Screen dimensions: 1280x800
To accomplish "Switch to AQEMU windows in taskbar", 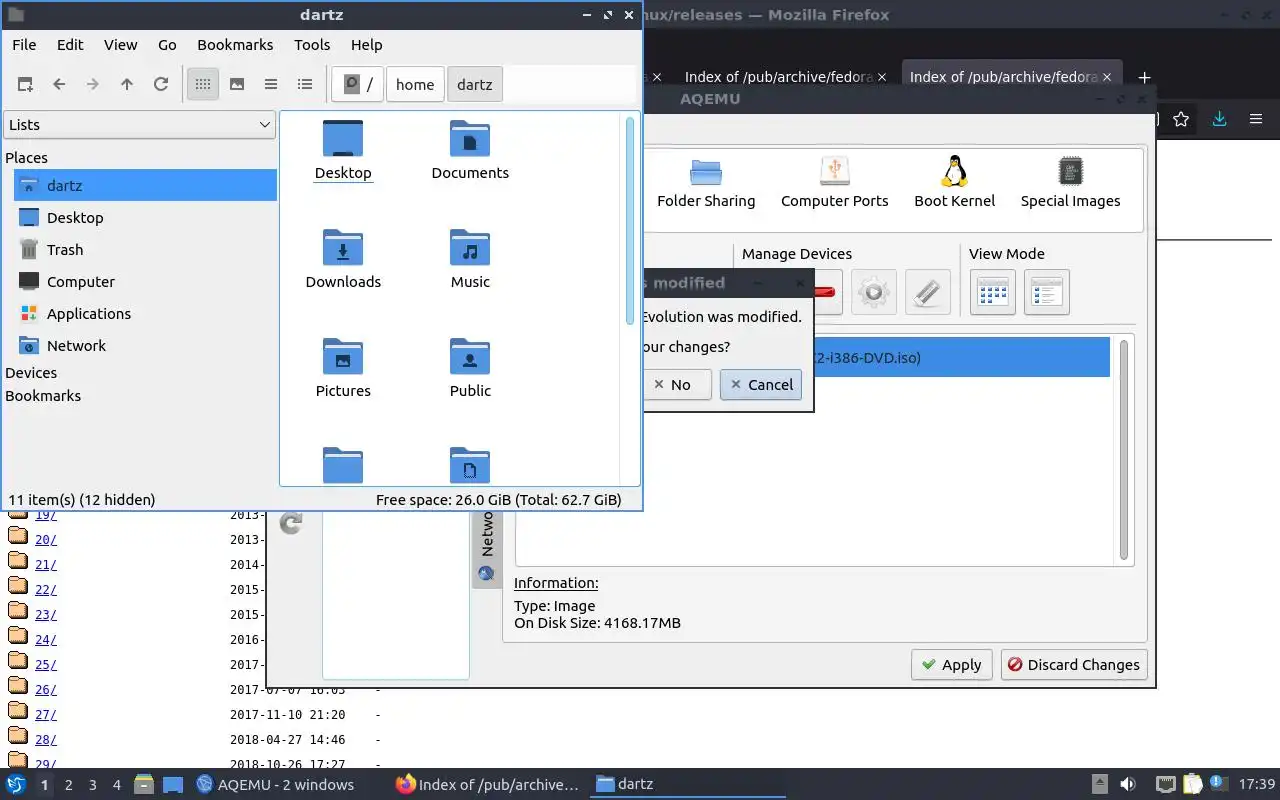I will [x=276, y=785].
